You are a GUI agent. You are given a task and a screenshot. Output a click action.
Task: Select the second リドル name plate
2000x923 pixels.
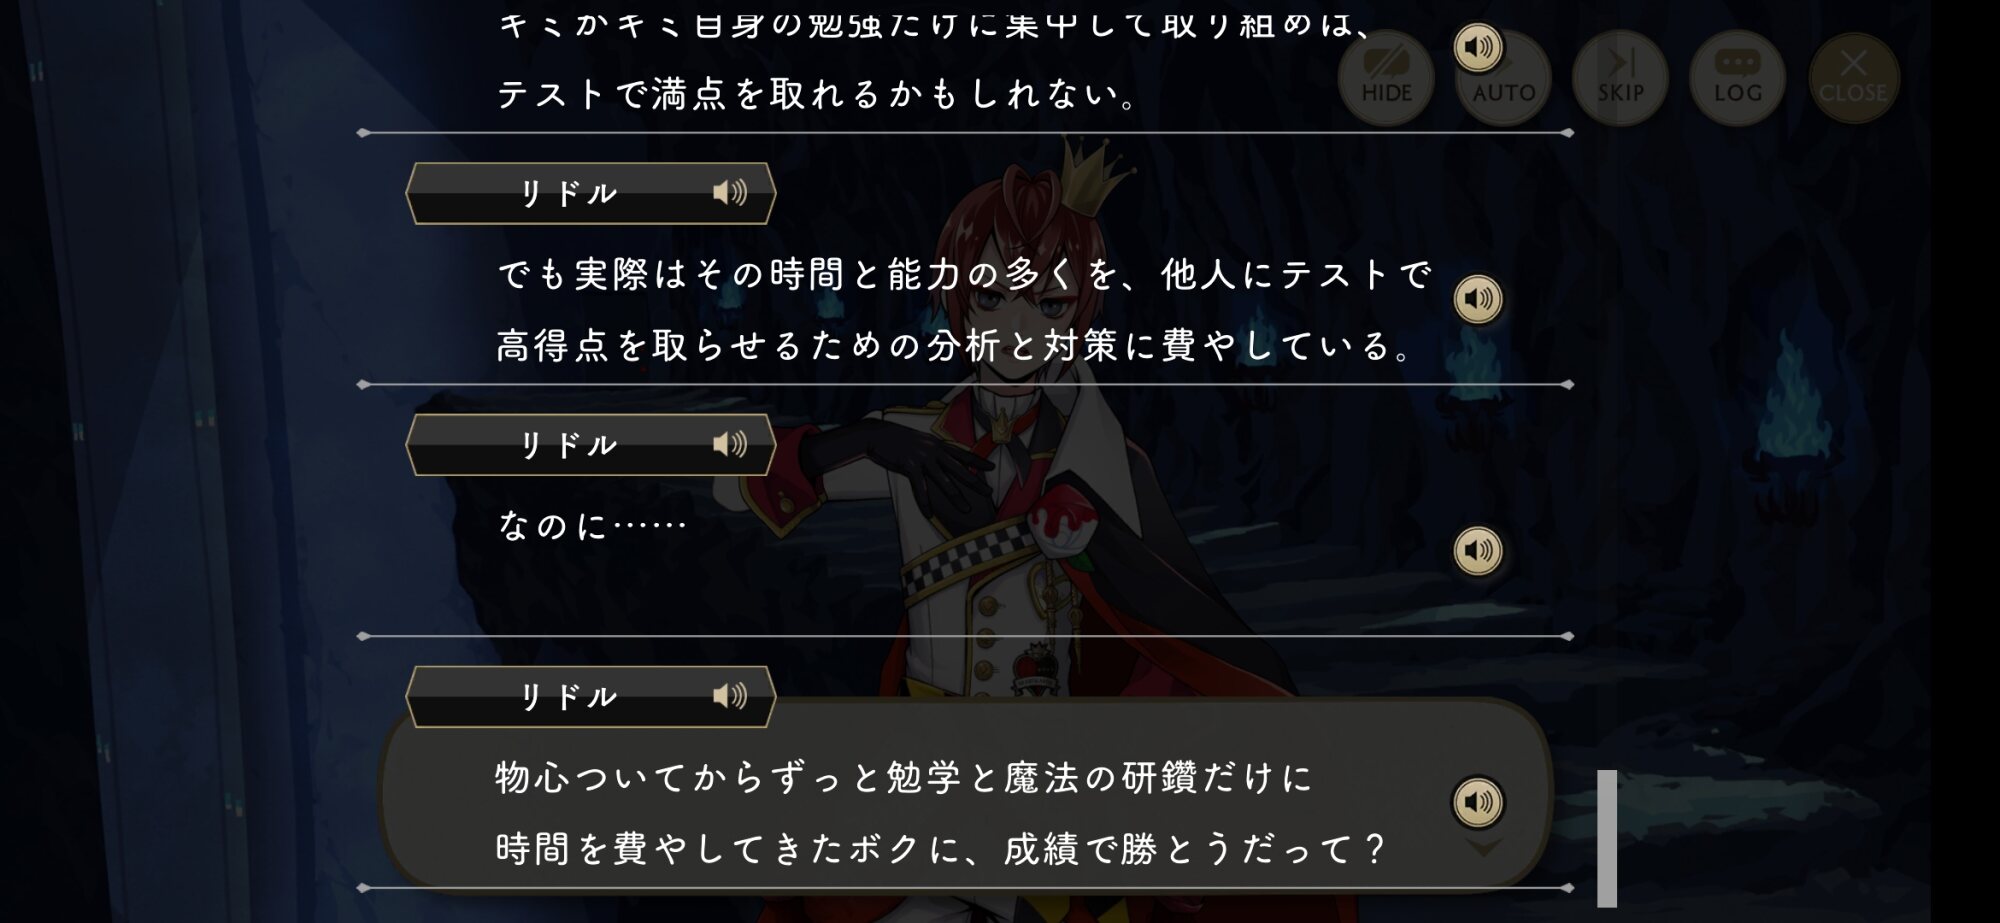590,445
